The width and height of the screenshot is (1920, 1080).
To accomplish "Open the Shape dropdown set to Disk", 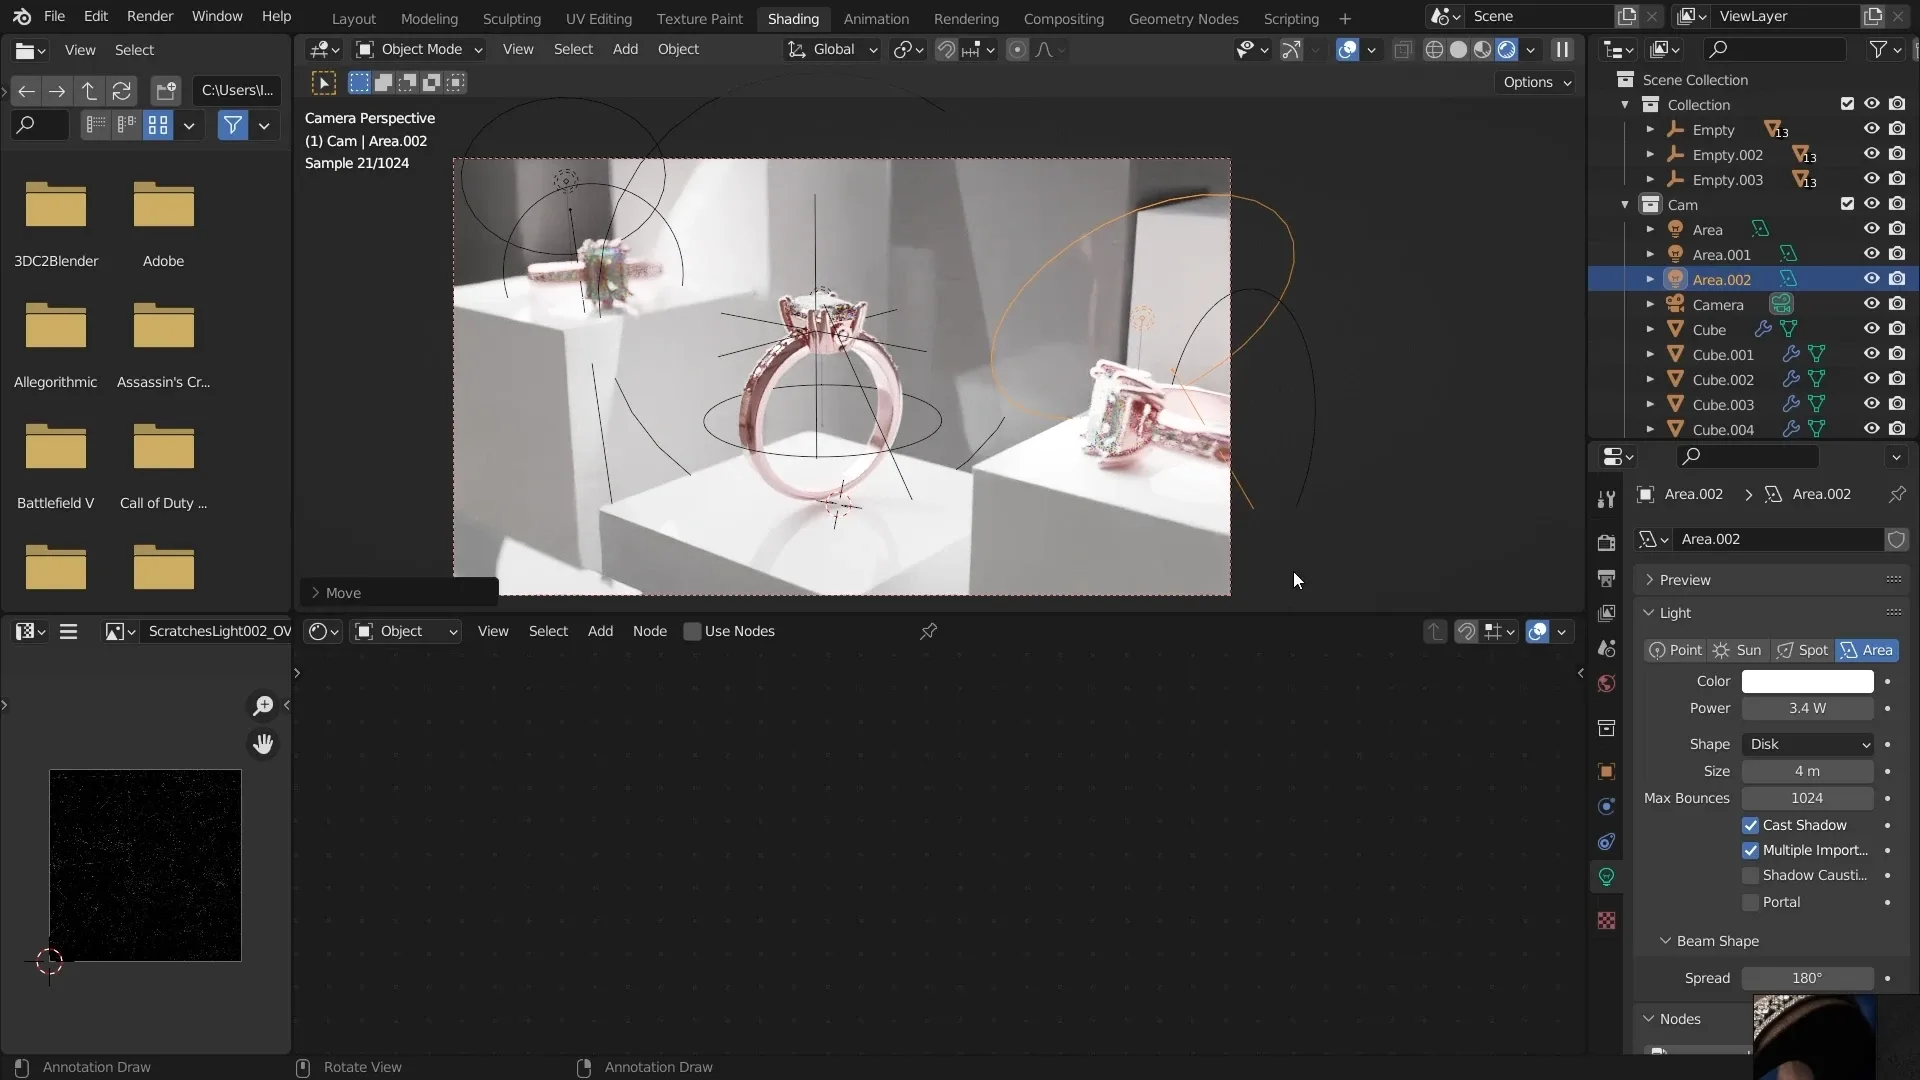I will pyautogui.click(x=1805, y=743).
